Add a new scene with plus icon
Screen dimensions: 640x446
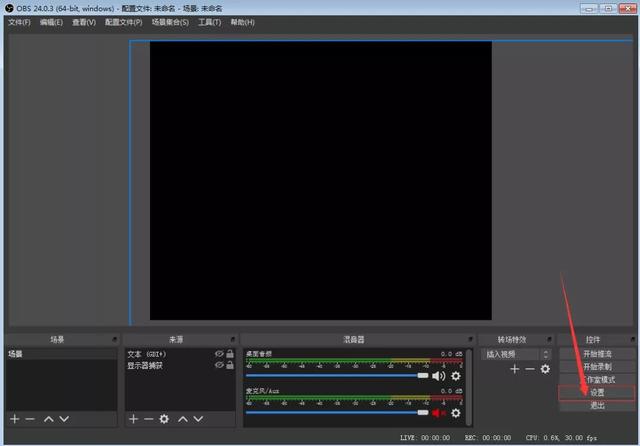14,419
